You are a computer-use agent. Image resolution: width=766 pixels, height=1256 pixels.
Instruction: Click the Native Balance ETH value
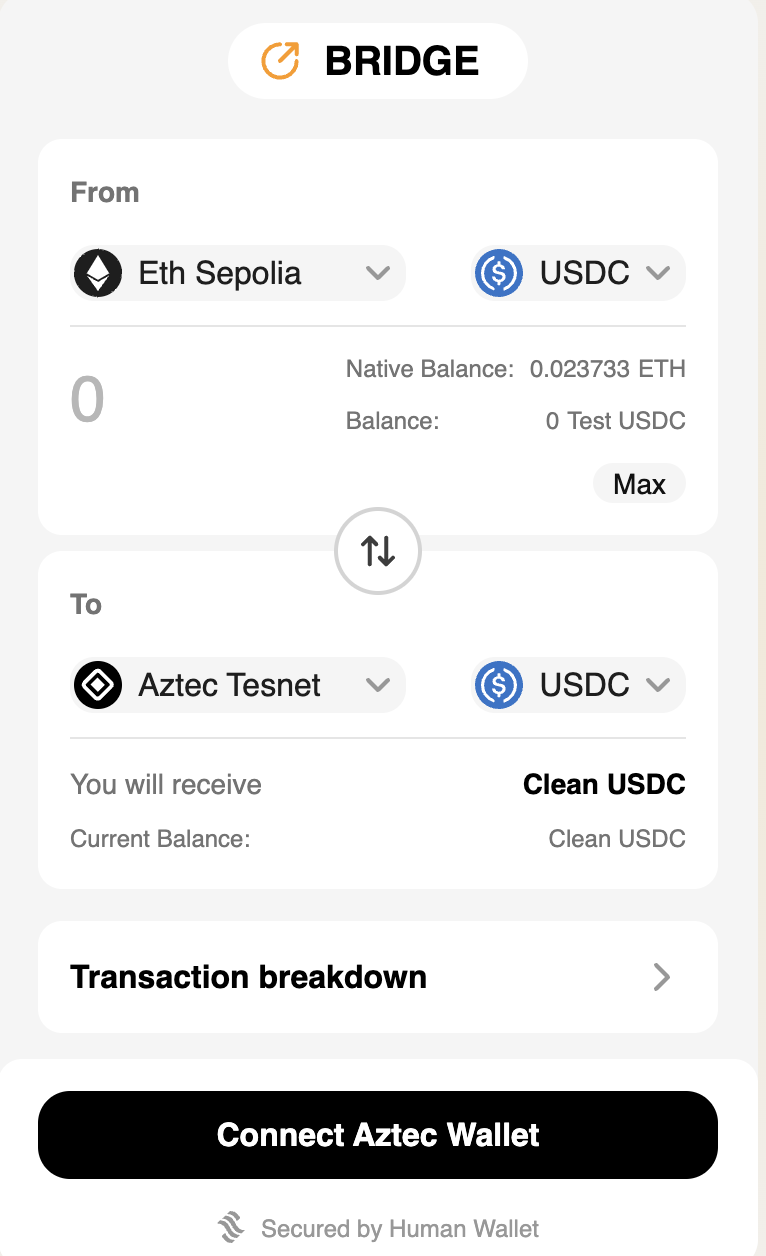click(x=607, y=369)
